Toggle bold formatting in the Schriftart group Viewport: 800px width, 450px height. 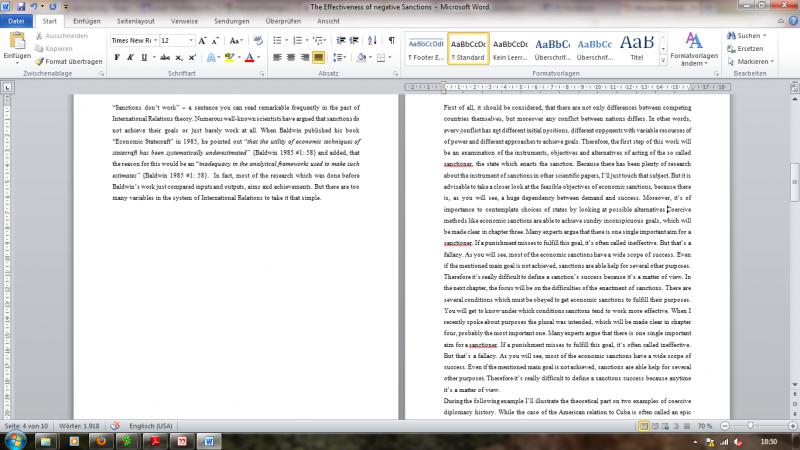click(116, 57)
